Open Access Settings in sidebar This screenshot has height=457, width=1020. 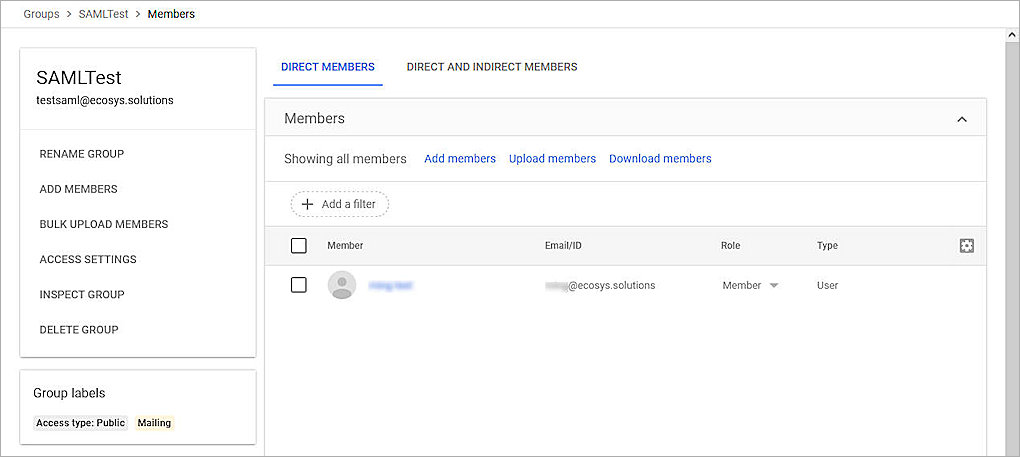(88, 259)
